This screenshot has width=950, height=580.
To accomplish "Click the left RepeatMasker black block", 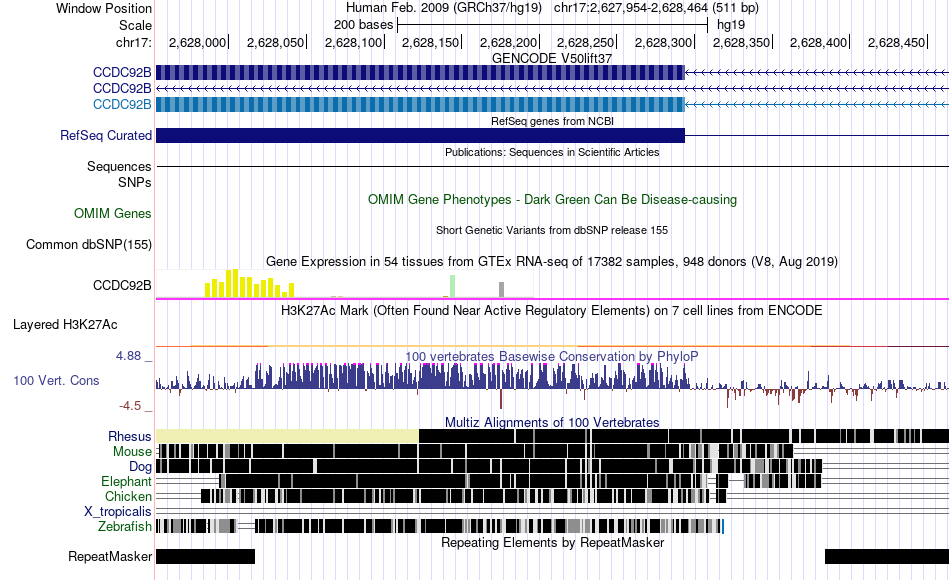I will [205, 556].
